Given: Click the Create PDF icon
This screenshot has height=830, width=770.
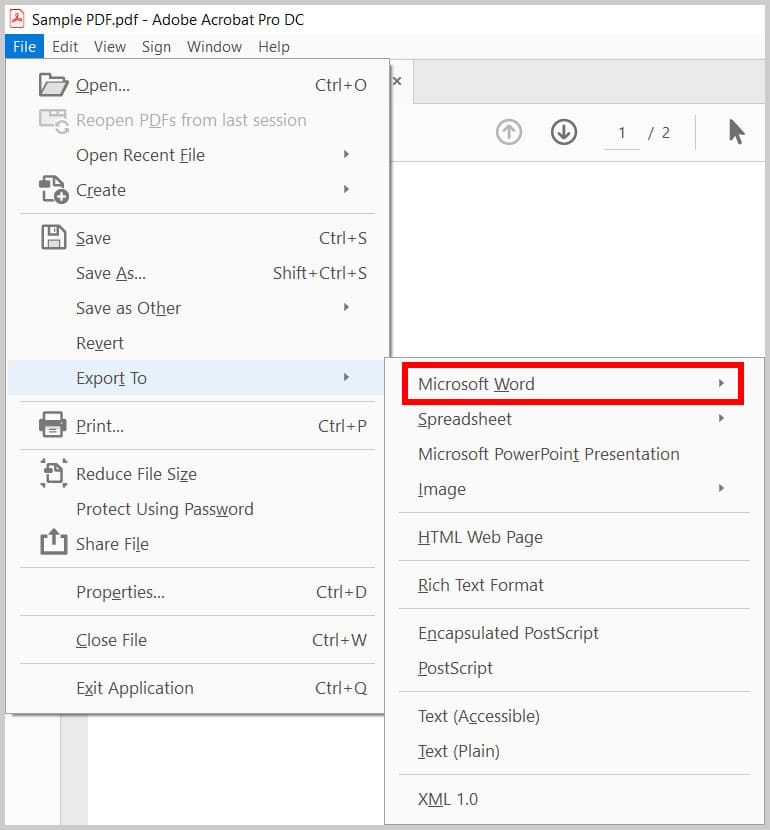Looking at the screenshot, I should [53, 190].
